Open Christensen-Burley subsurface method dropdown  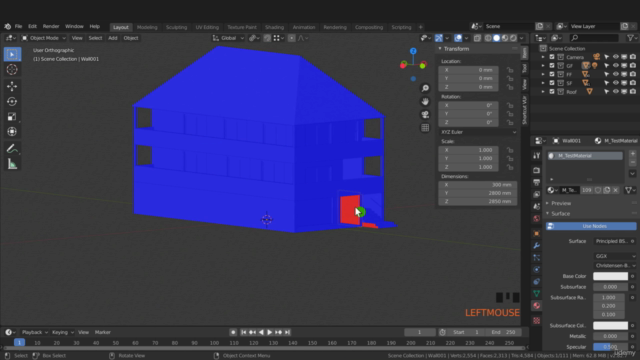pyautogui.click(x=614, y=266)
